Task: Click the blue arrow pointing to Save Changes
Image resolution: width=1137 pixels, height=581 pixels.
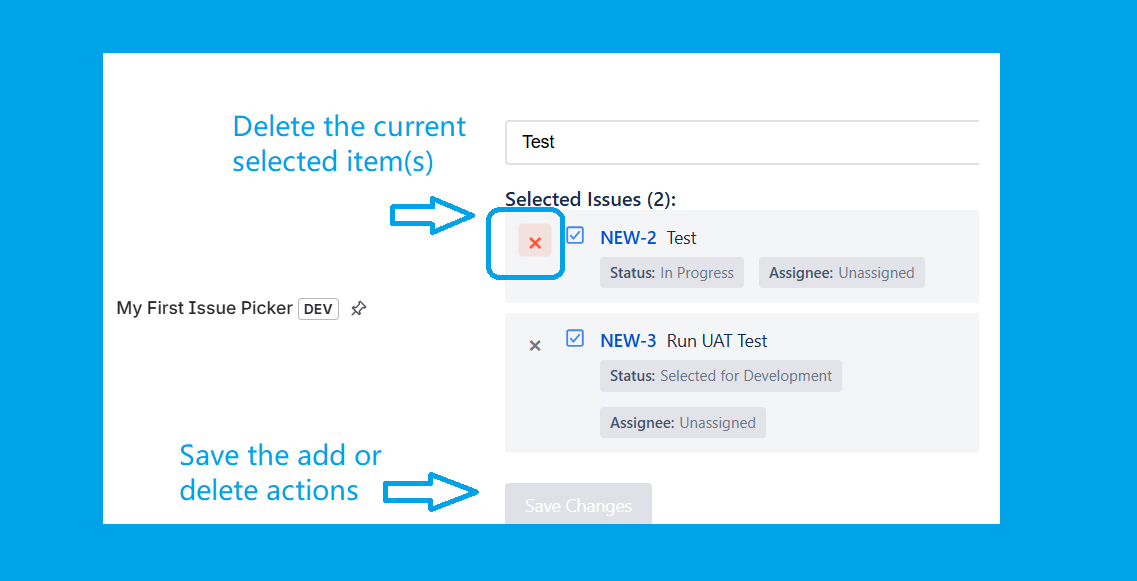Action: (430, 491)
